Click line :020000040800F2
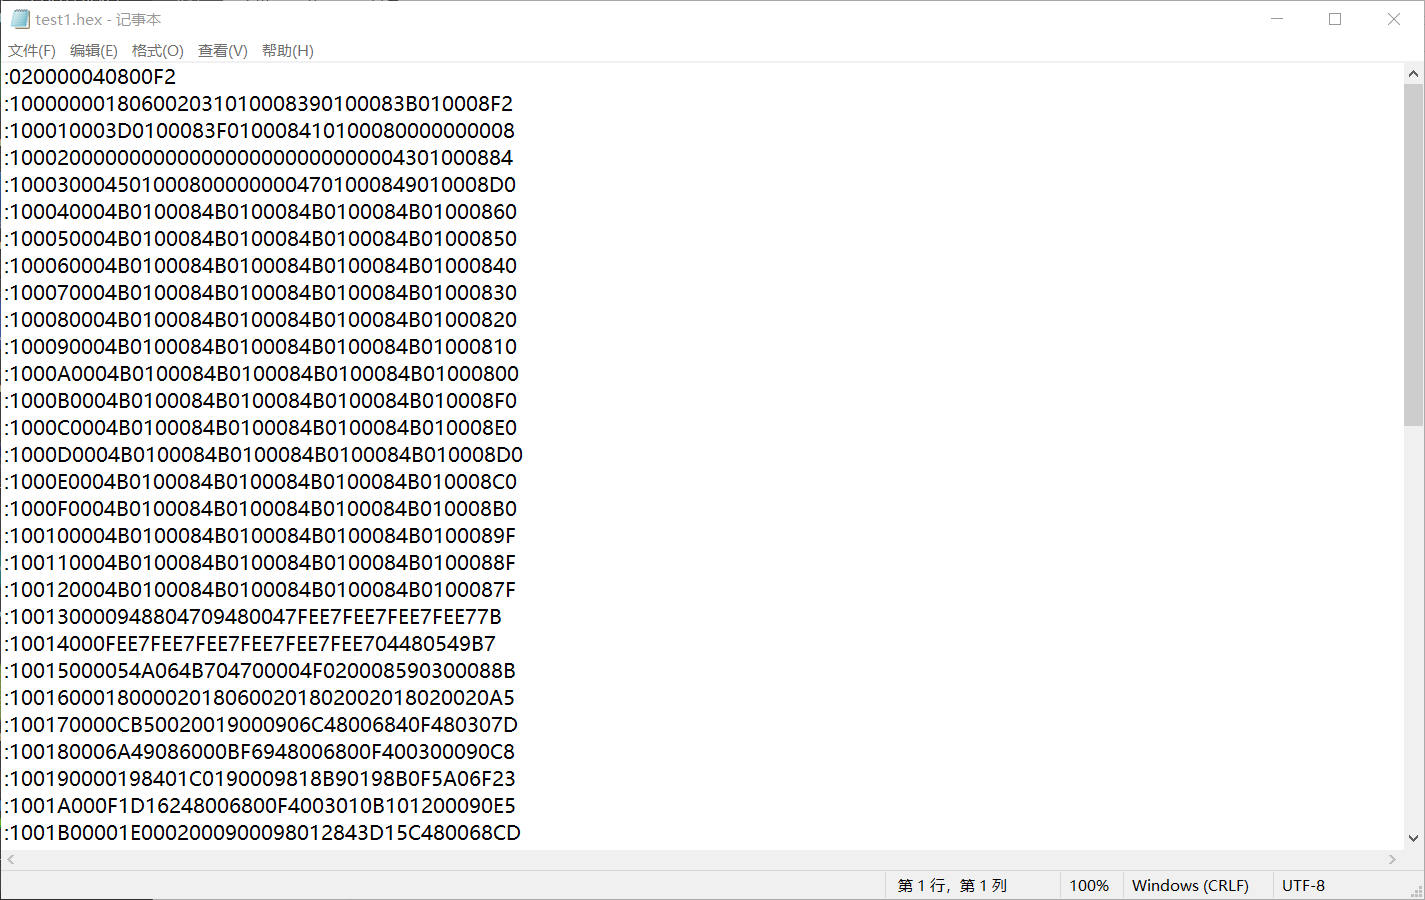This screenshot has width=1425, height=900. (90, 77)
